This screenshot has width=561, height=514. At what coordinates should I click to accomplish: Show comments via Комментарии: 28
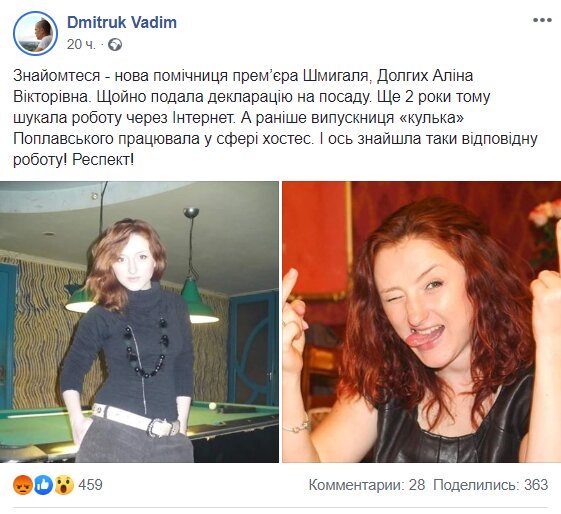[x=367, y=485]
